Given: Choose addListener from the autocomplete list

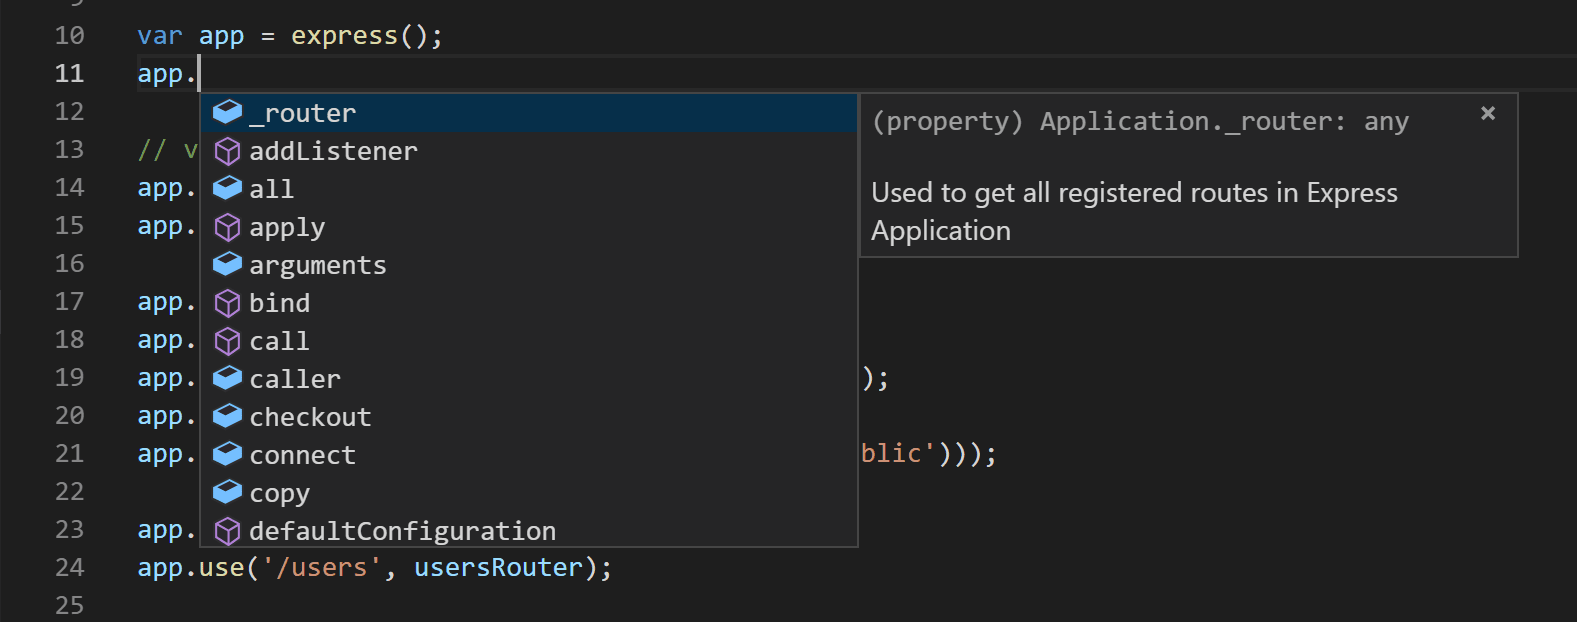Looking at the screenshot, I should pyautogui.click(x=333, y=151).
